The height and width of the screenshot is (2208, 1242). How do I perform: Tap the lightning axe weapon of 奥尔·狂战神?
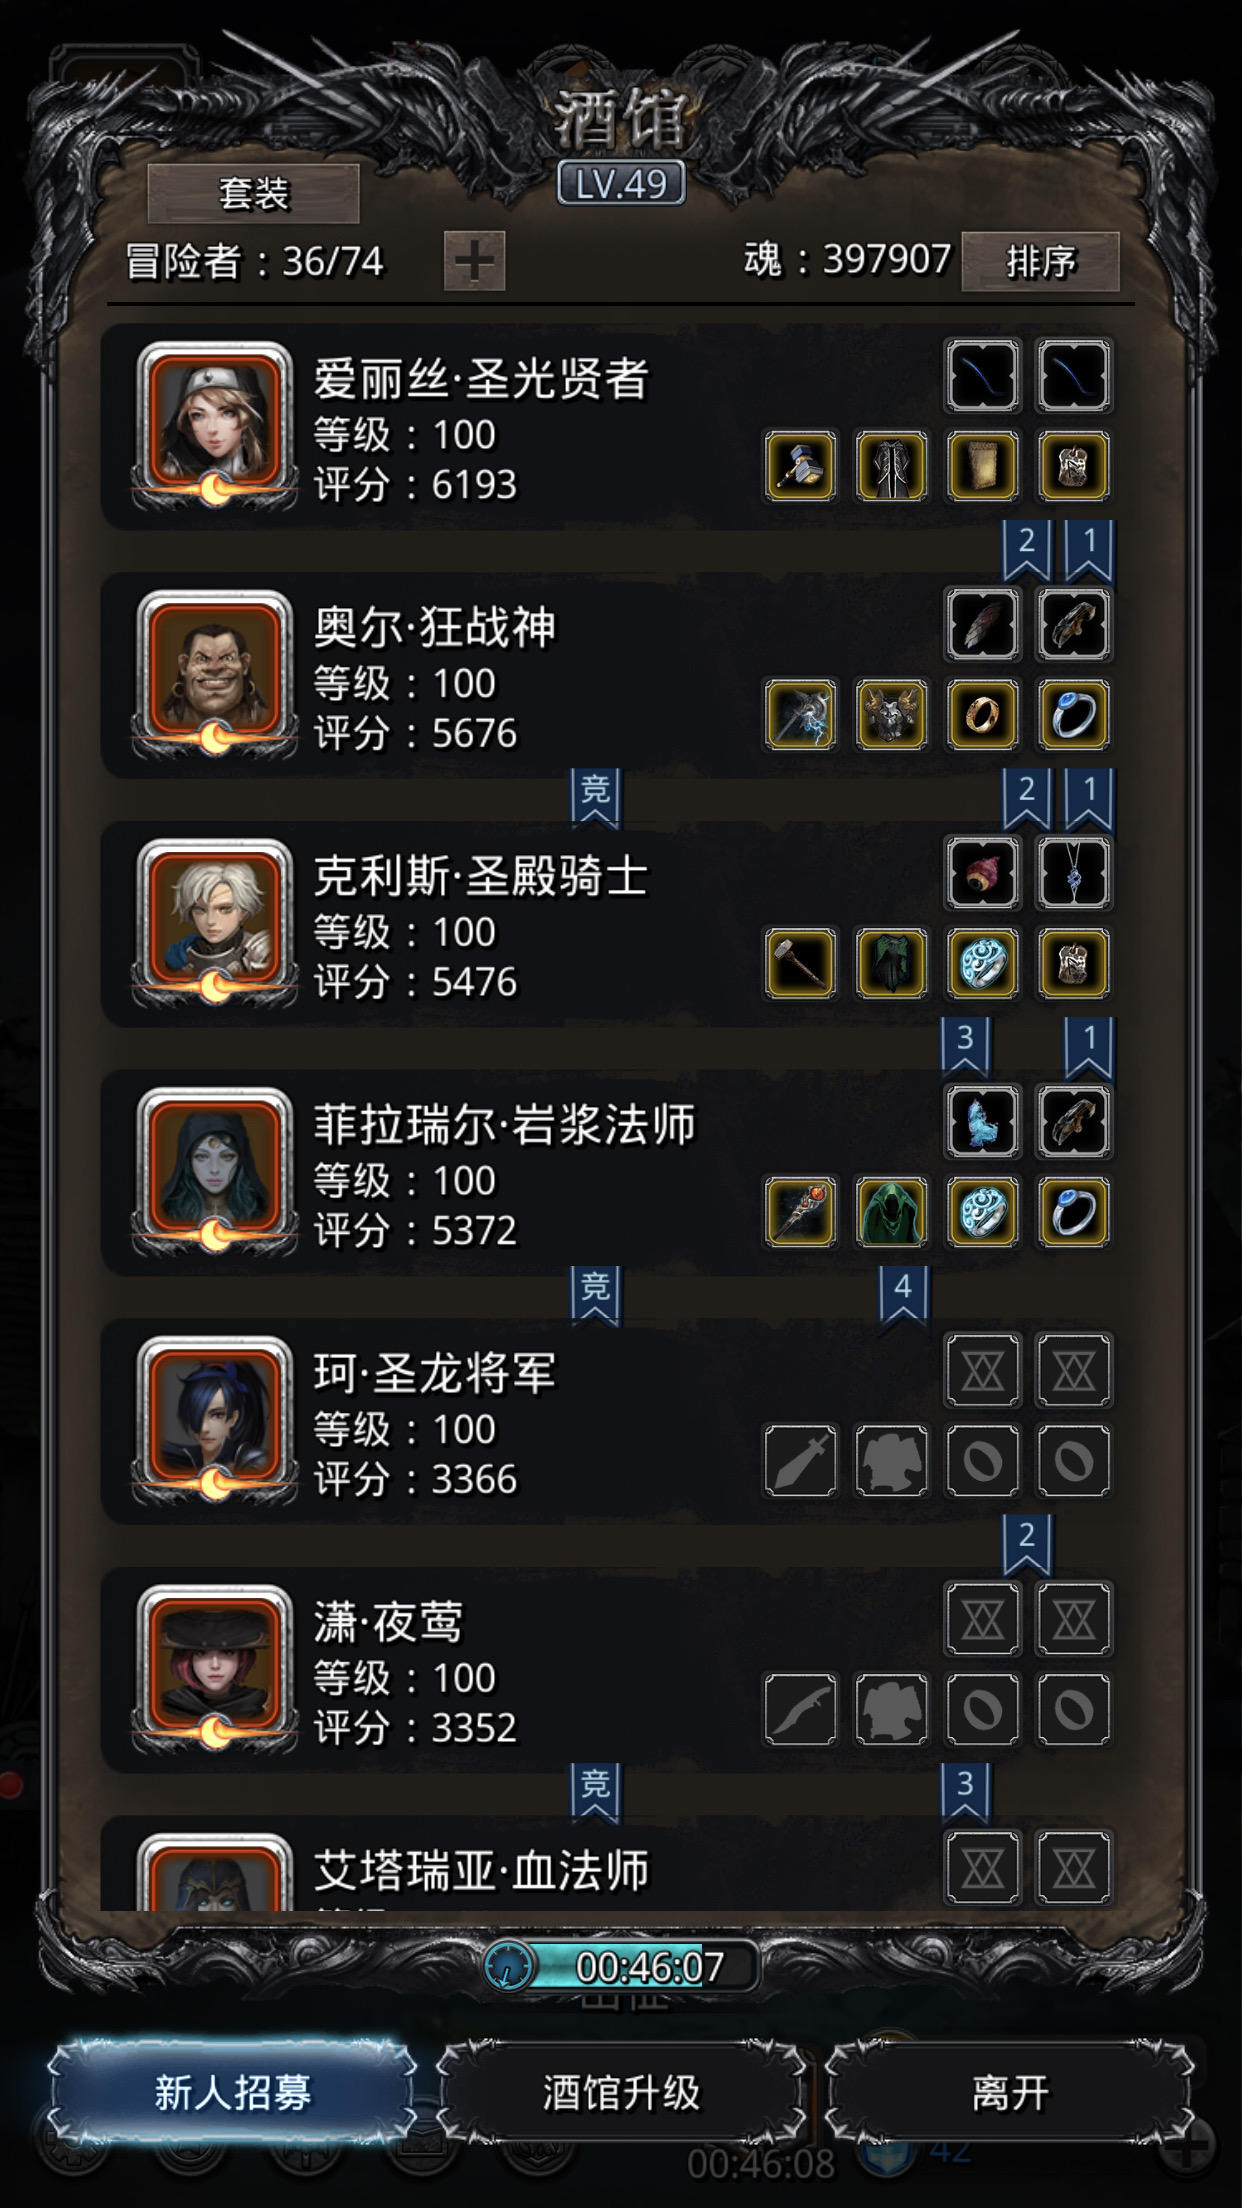tap(800, 715)
